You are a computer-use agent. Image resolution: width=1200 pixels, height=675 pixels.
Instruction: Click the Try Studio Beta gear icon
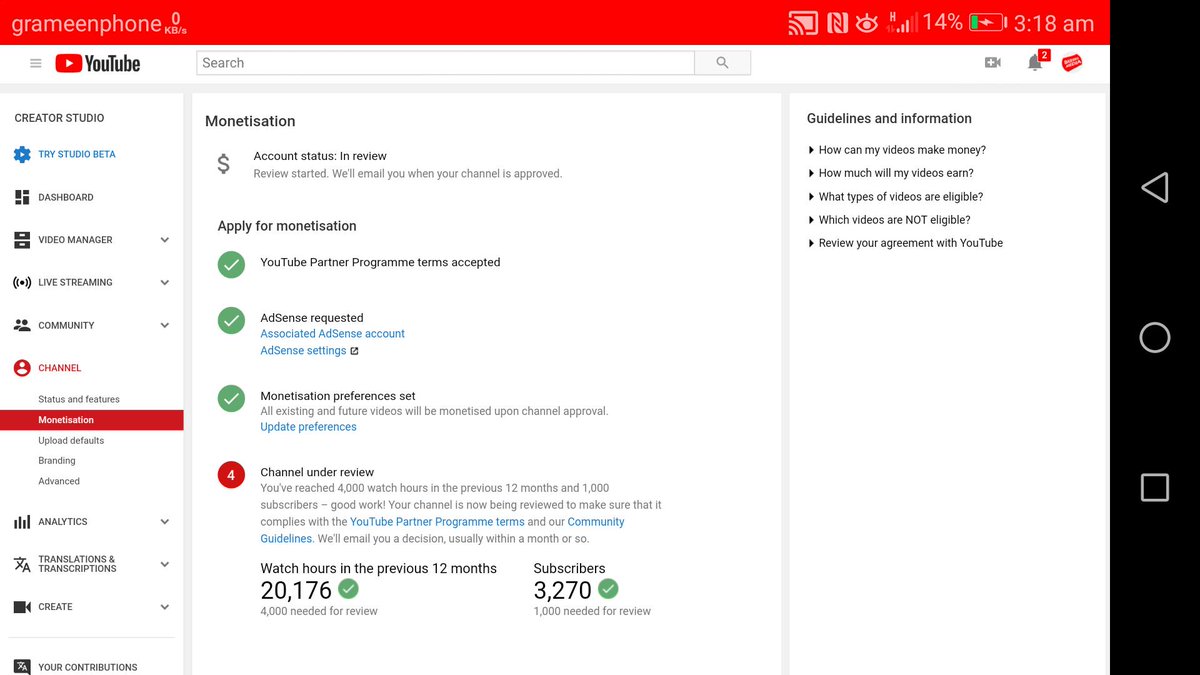point(22,154)
